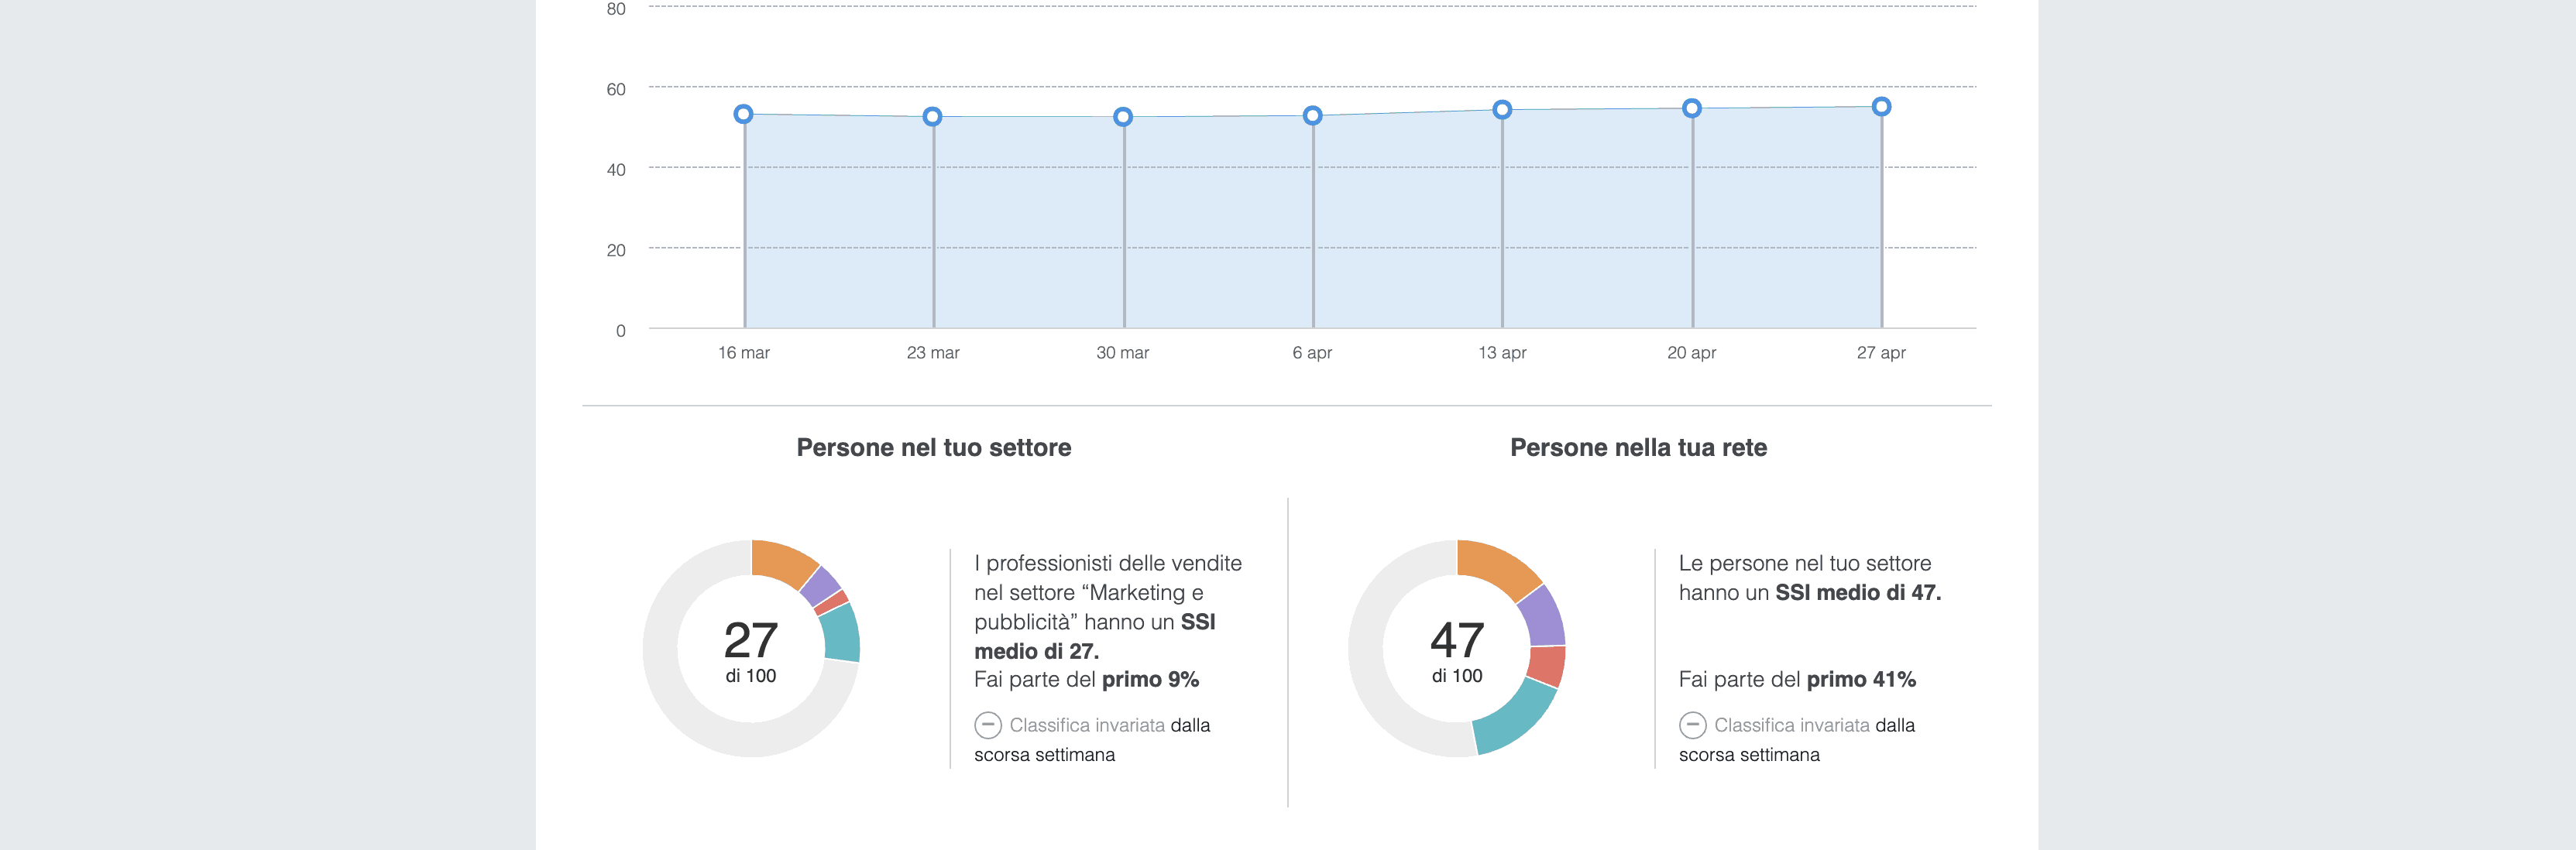
Task: Select the 27 apr data point on the chart
Action: (x=1881, y=105)
